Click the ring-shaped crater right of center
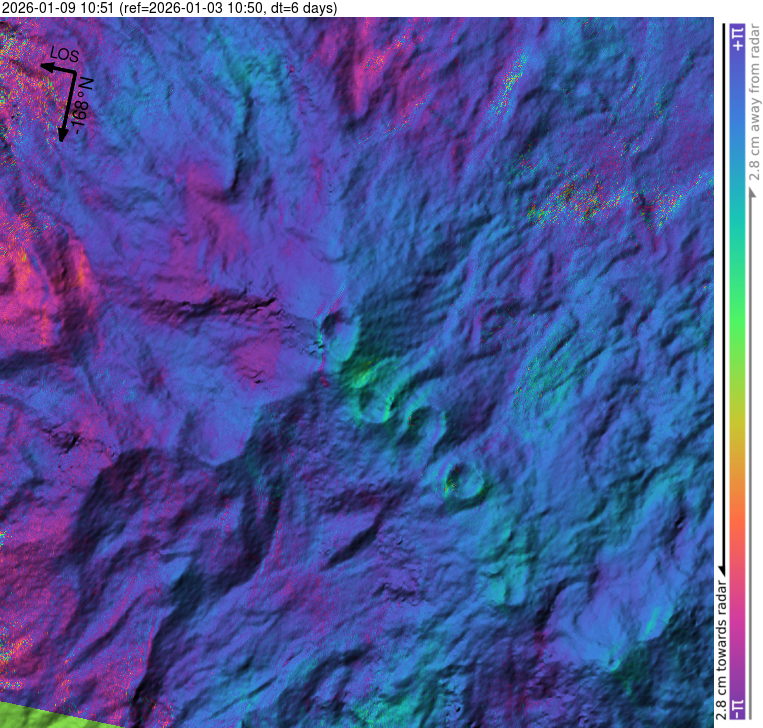The width and height of the screenshot is (763, 728). tap(464, 478)
